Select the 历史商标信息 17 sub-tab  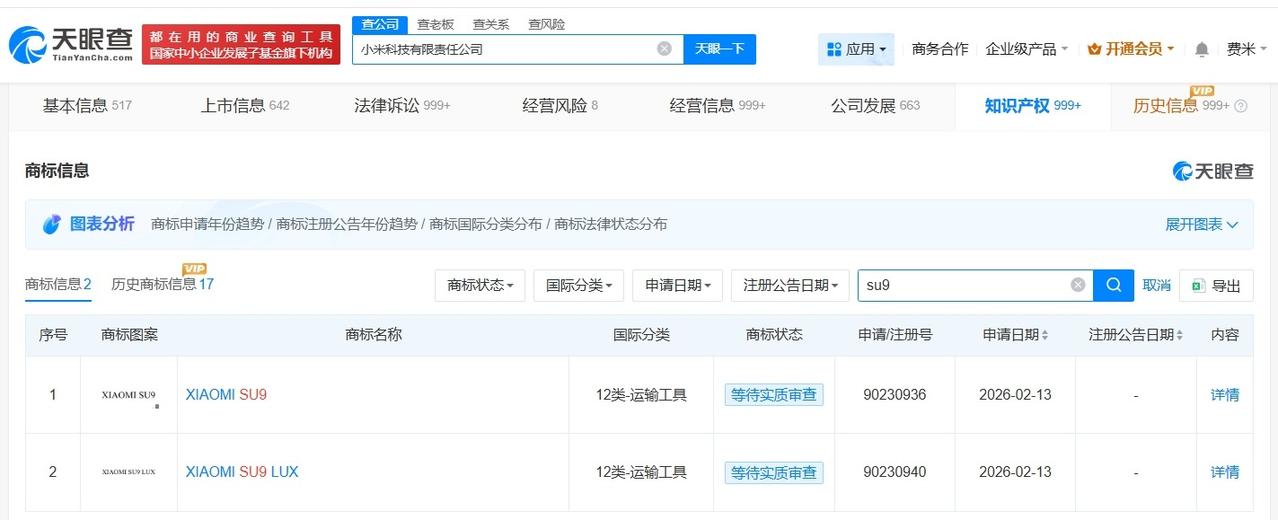coord(162,284)
